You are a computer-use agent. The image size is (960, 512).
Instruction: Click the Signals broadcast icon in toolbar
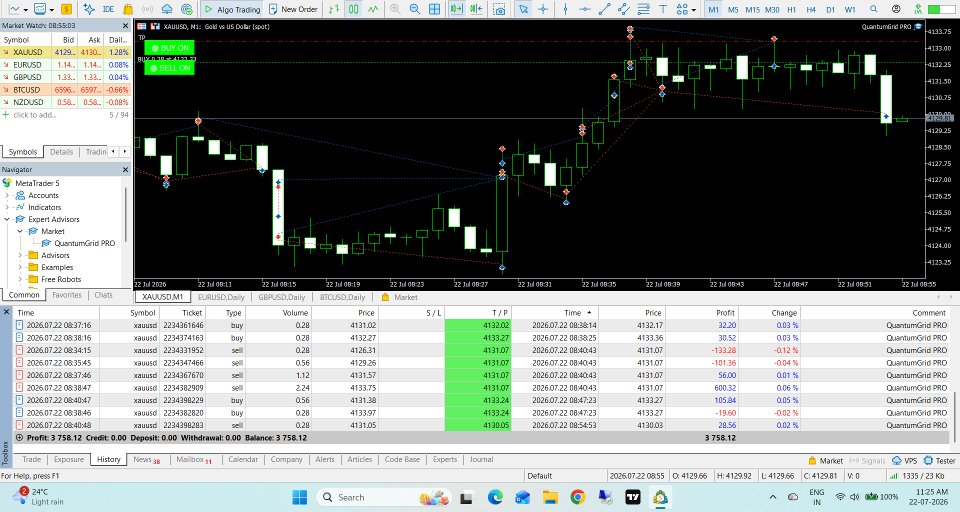coord(148,9)
